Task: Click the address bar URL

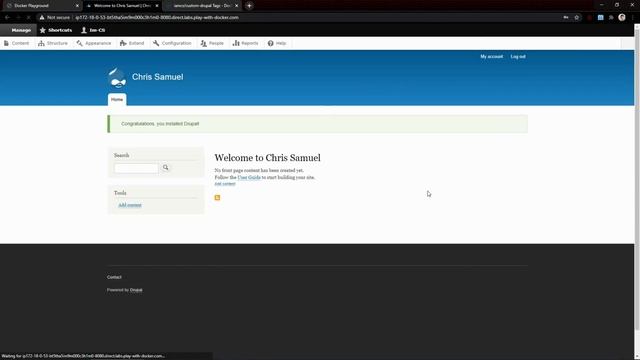Action: tap(157, 18)
